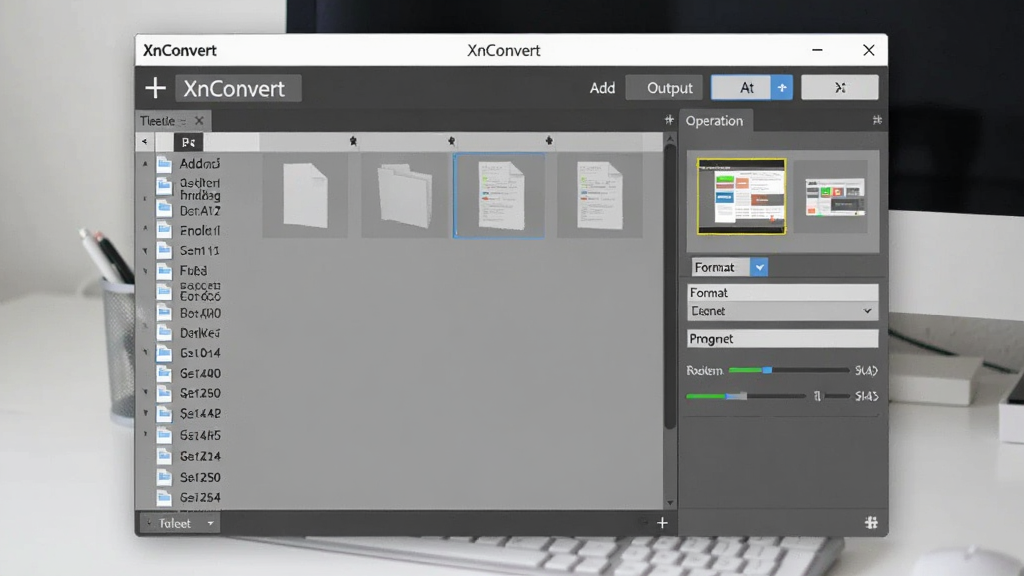Select the blue-outlined document thumbnail

[x=499, y=195]
